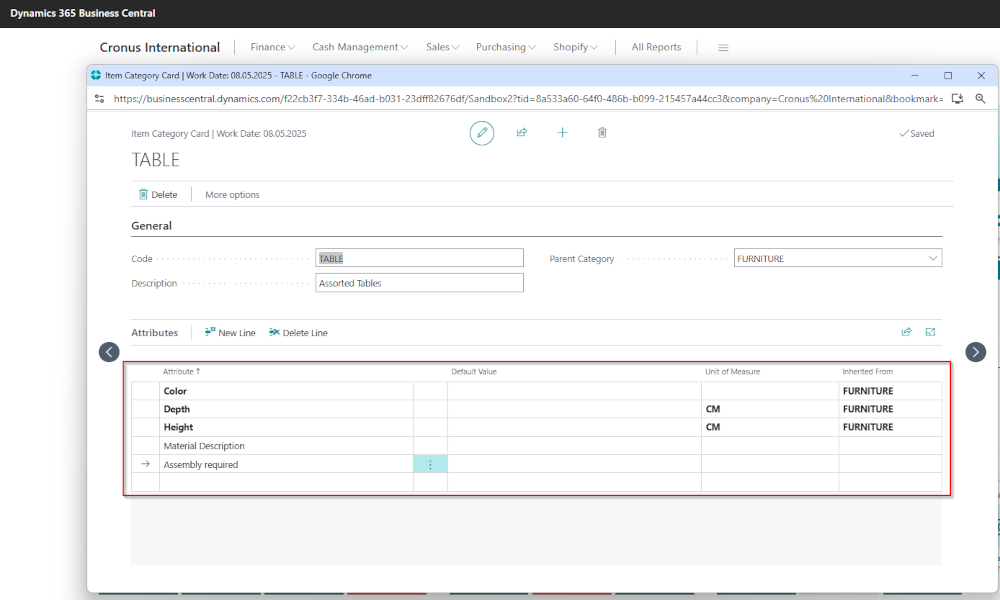Sort rows by the Attribute column header

[x=181, y=371]
